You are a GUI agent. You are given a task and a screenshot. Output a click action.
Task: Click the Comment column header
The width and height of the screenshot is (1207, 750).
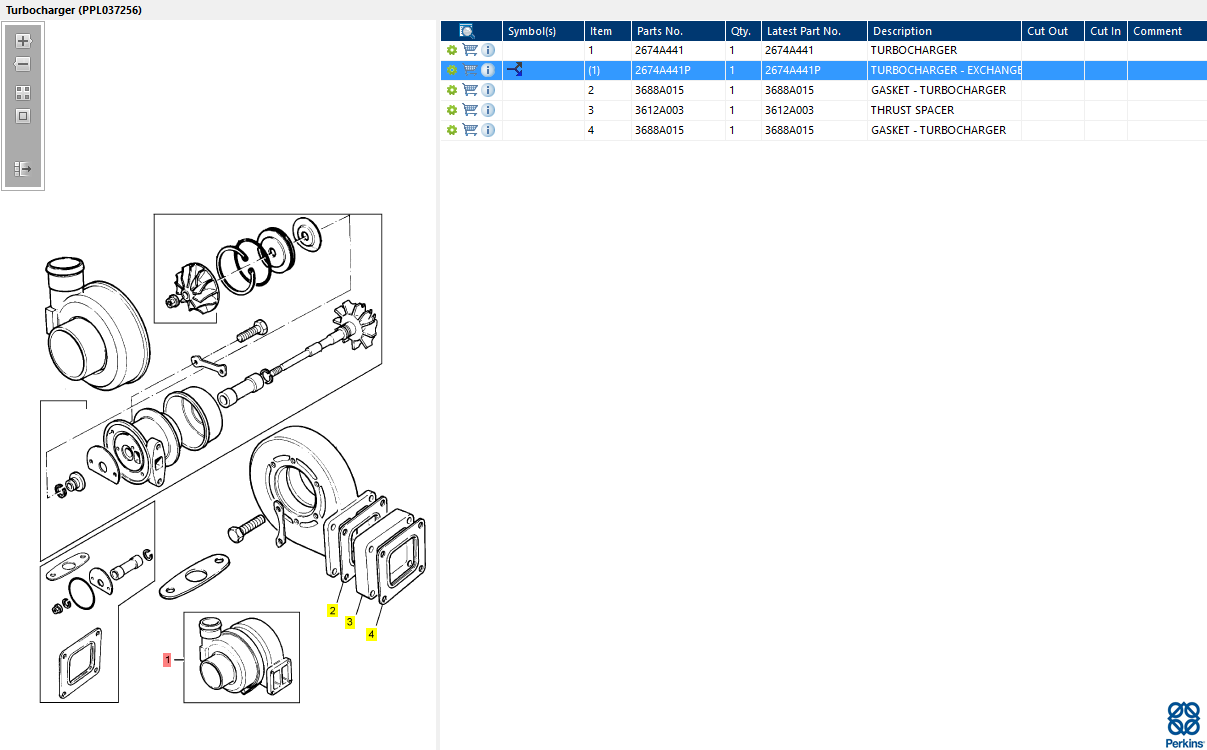pyautogui.click(x=1167, y=31)
